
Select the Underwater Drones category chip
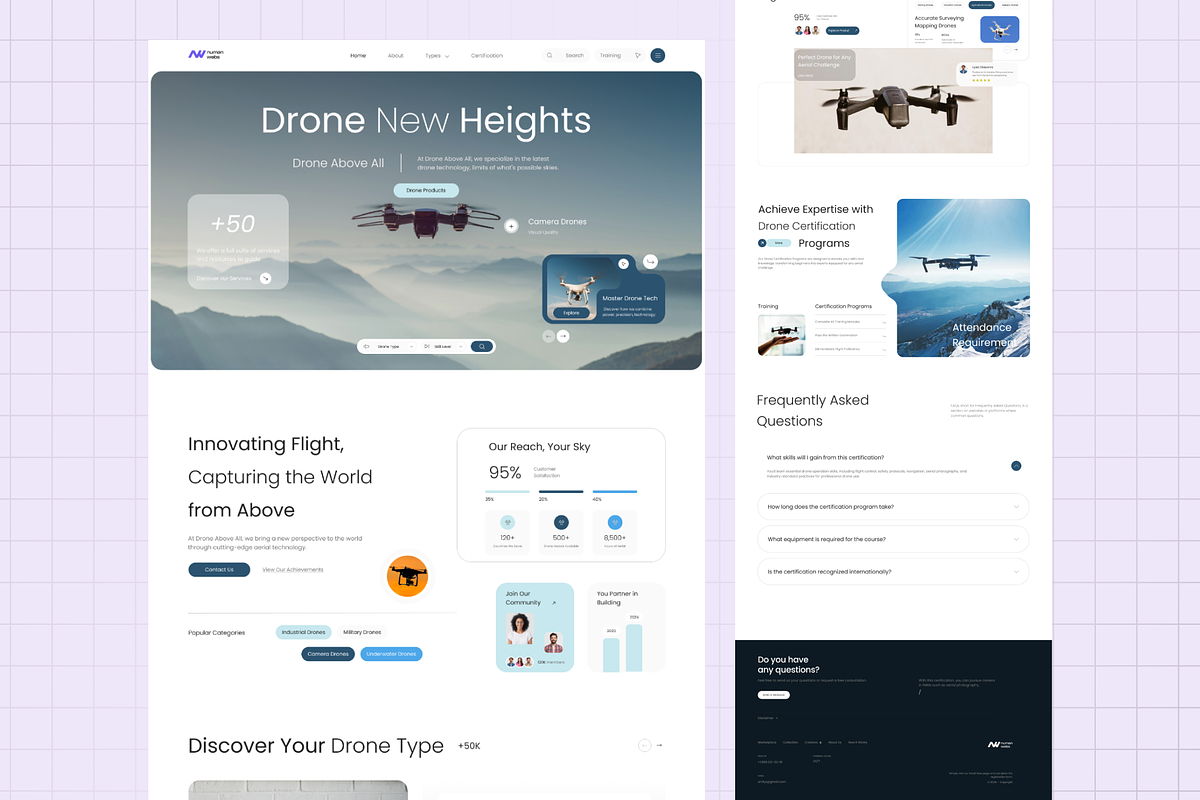pyautogui.click(x=391, y=654)
